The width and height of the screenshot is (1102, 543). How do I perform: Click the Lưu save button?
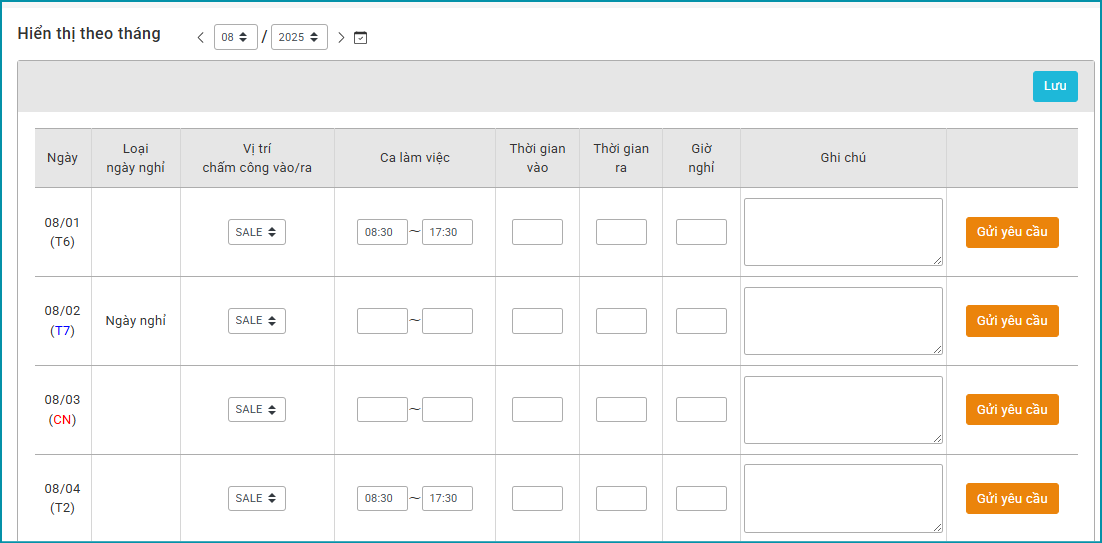click(1055, 86)
